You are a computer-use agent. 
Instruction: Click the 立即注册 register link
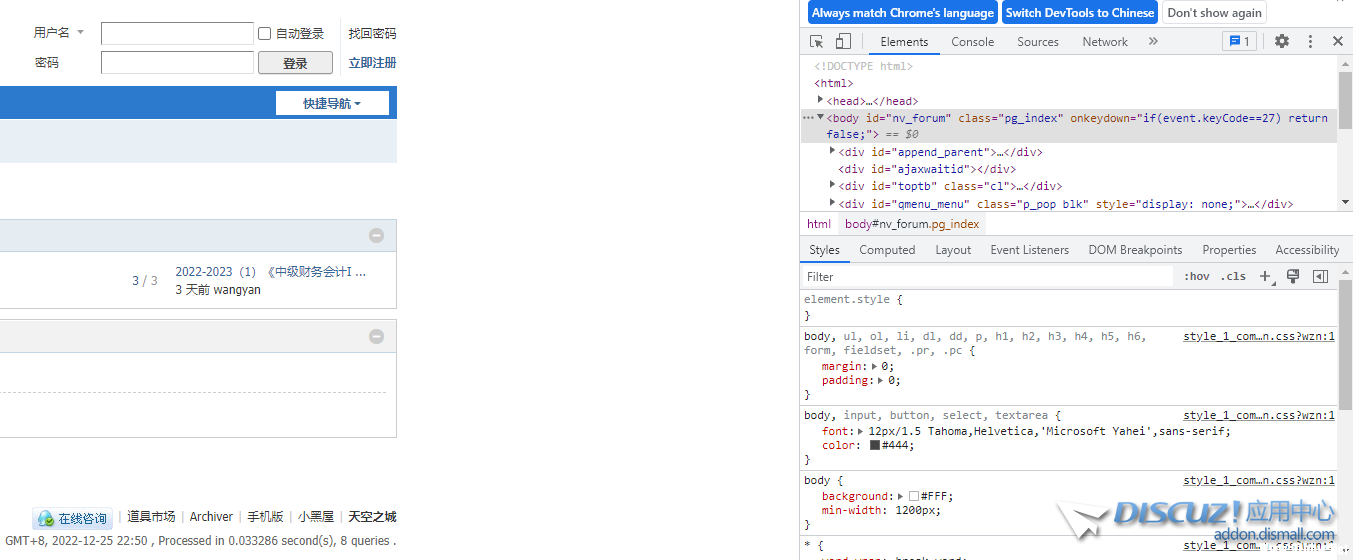click(372, 63)
